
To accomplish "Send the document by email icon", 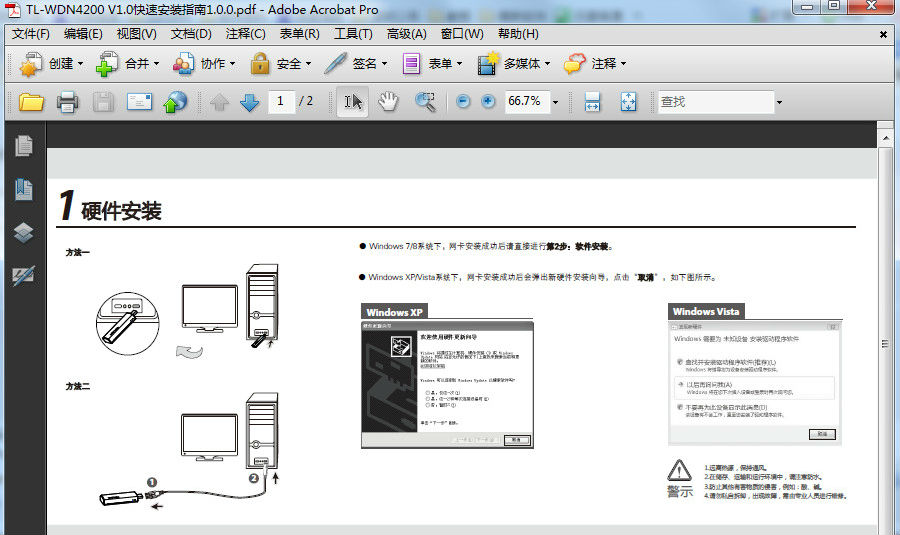I will (139, 102).
